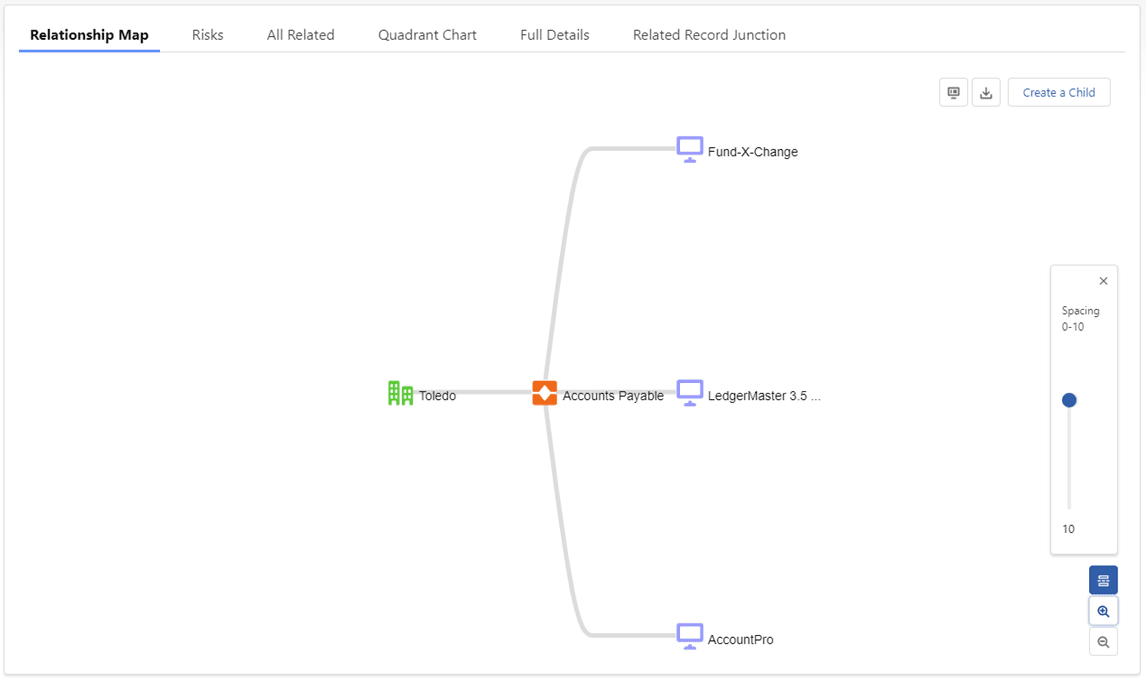1146x682 pixels.
Task: Click the Fund-X-Change monitor icon
Action: pos(689,149)
